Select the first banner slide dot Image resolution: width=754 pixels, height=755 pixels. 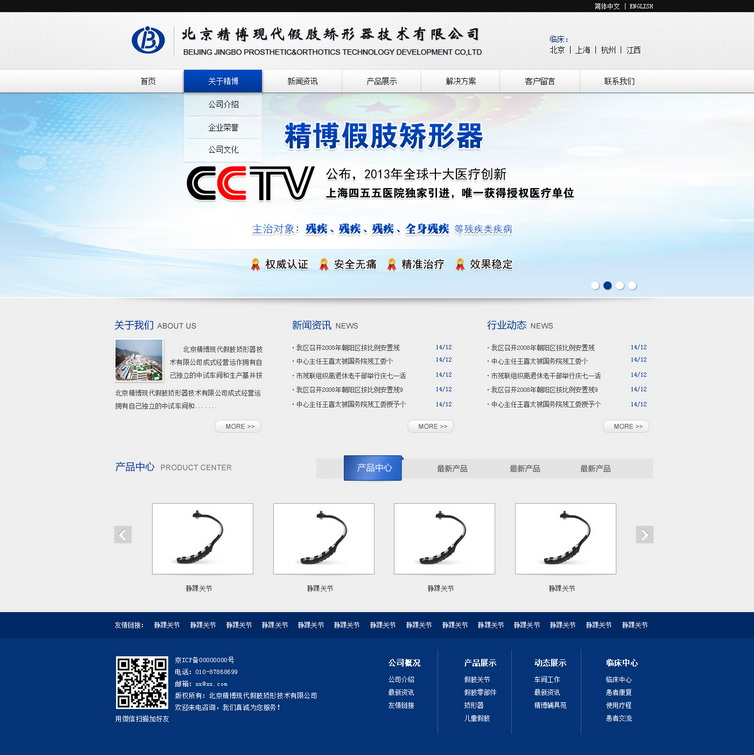click(x=595, y=286)
